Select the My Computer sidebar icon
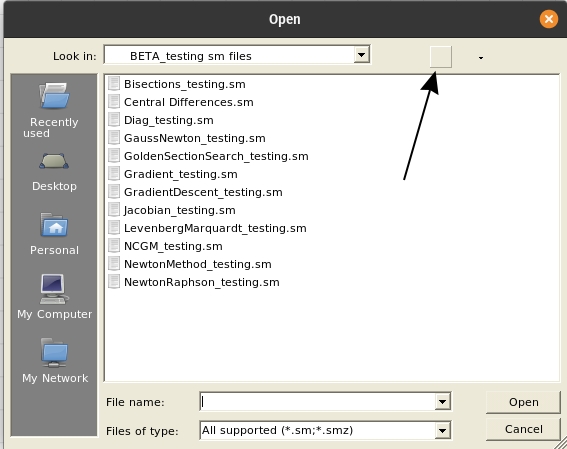 [x=54, y=288]
